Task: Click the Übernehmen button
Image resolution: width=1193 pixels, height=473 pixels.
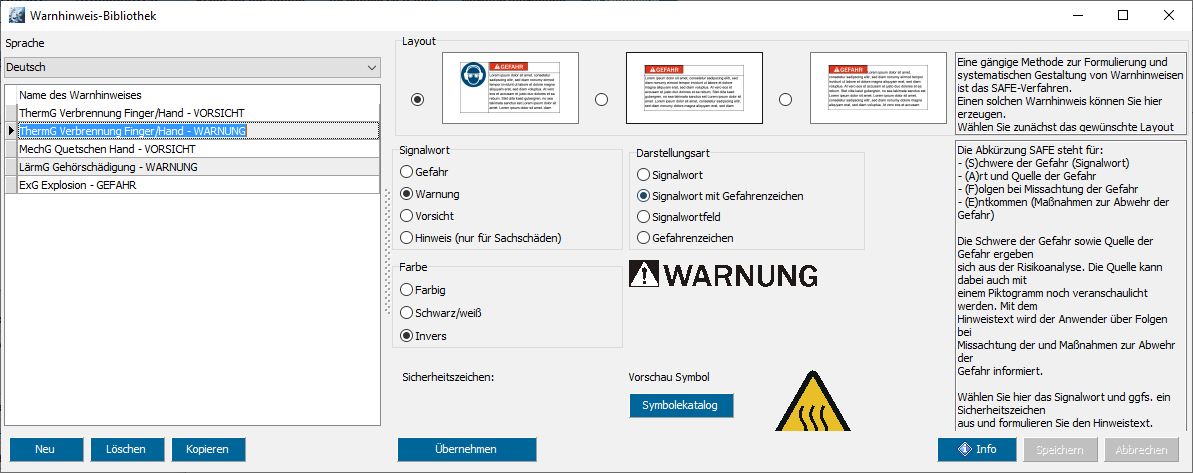Action: click(x=467, y=449)
